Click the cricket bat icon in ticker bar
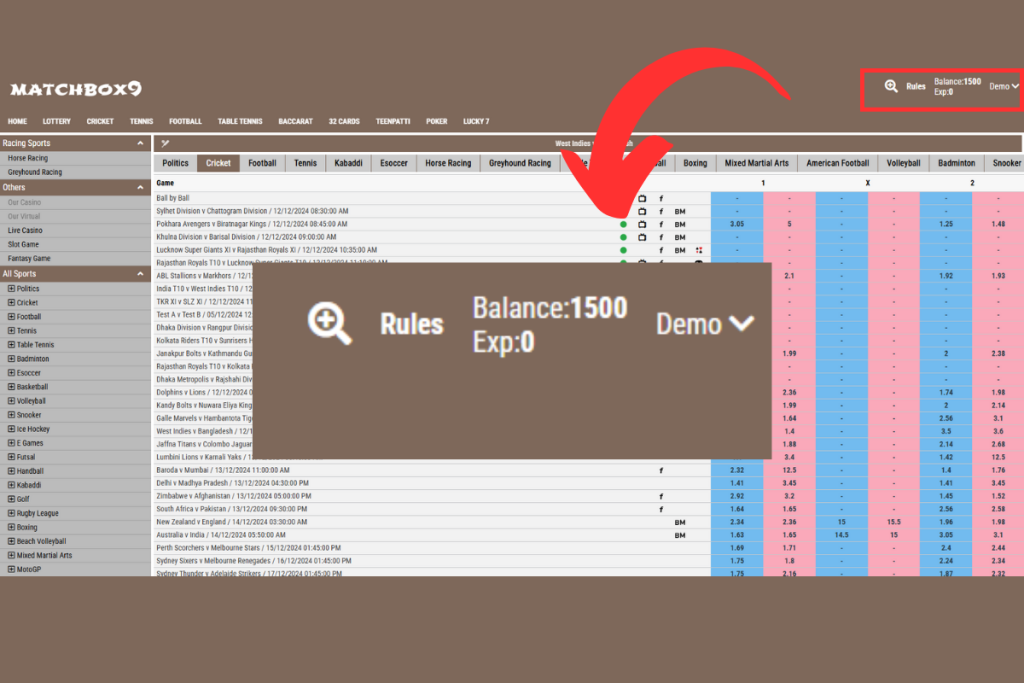The height and width of the screenshot is (683, 1024). click(x=165, y=143)
